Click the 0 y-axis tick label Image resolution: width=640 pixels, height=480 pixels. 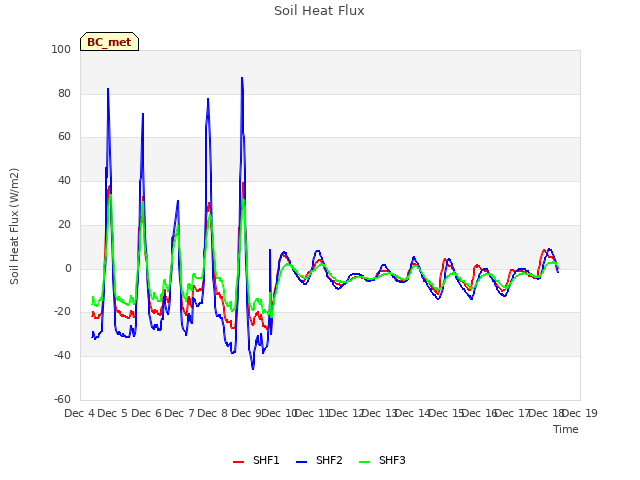(68, 269)
